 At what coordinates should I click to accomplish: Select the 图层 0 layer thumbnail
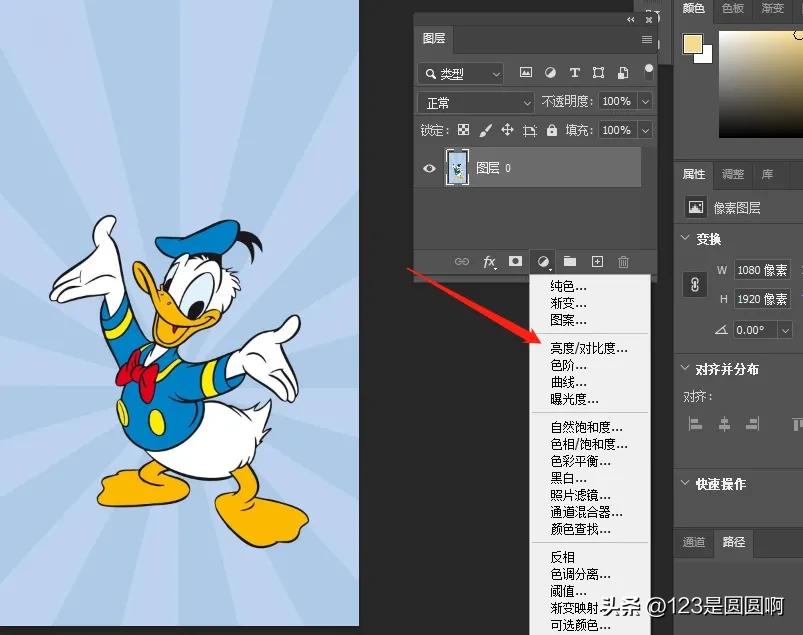pos(457,167)
